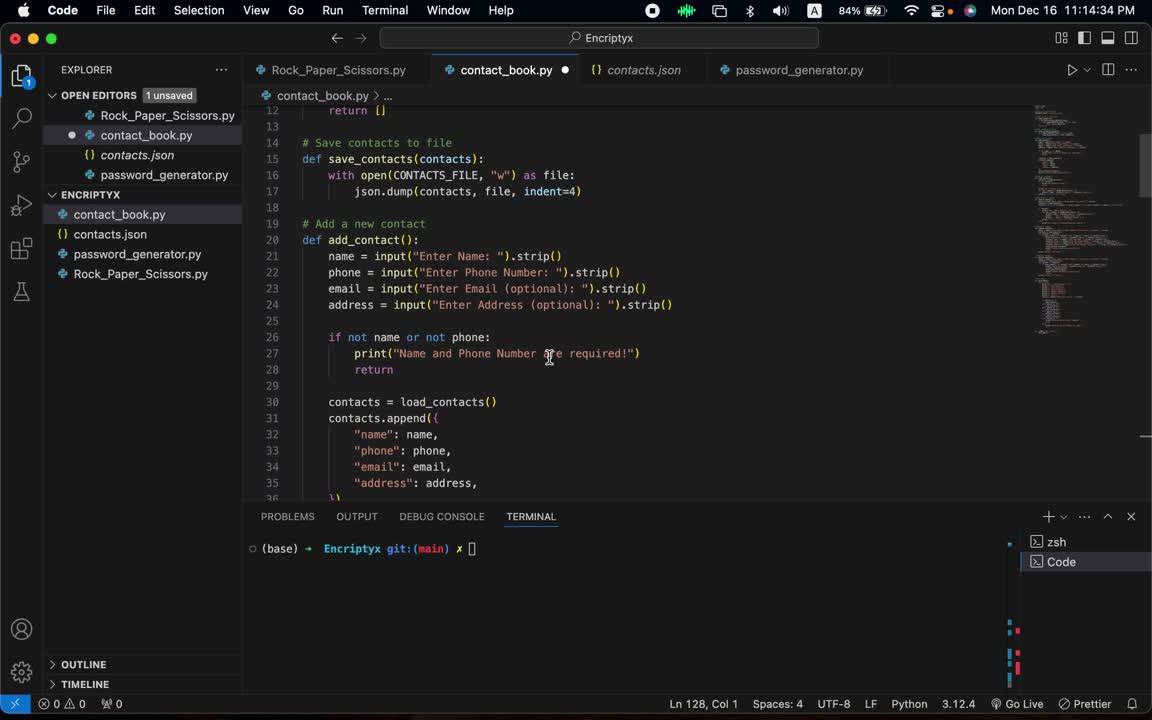Switch to the password_generator.py tab
The height and width of the screenshot is (720, 1152).
[x=798, y=70]
